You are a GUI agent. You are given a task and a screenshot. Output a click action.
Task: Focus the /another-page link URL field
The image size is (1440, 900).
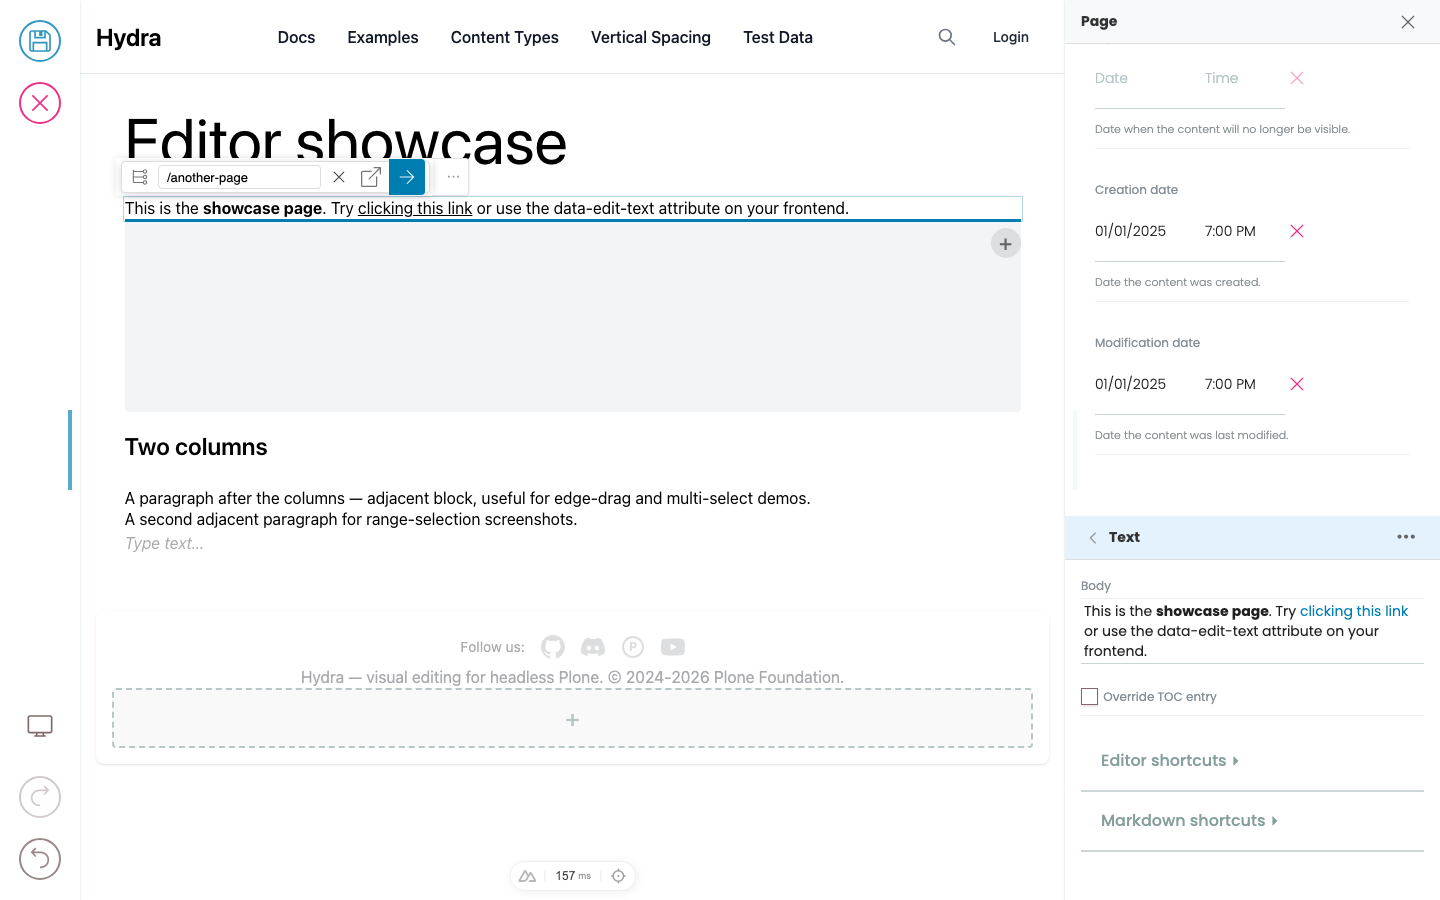coord(239,177)
